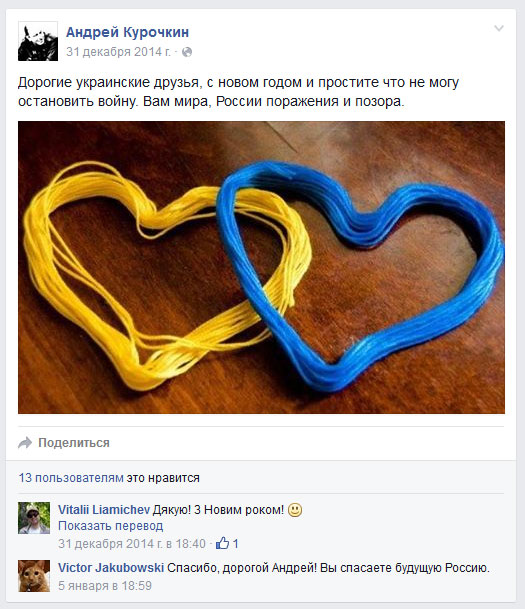525x609 pixels.
Task: Click the 31 декабря 2014 г. post date
Action: 118,52
